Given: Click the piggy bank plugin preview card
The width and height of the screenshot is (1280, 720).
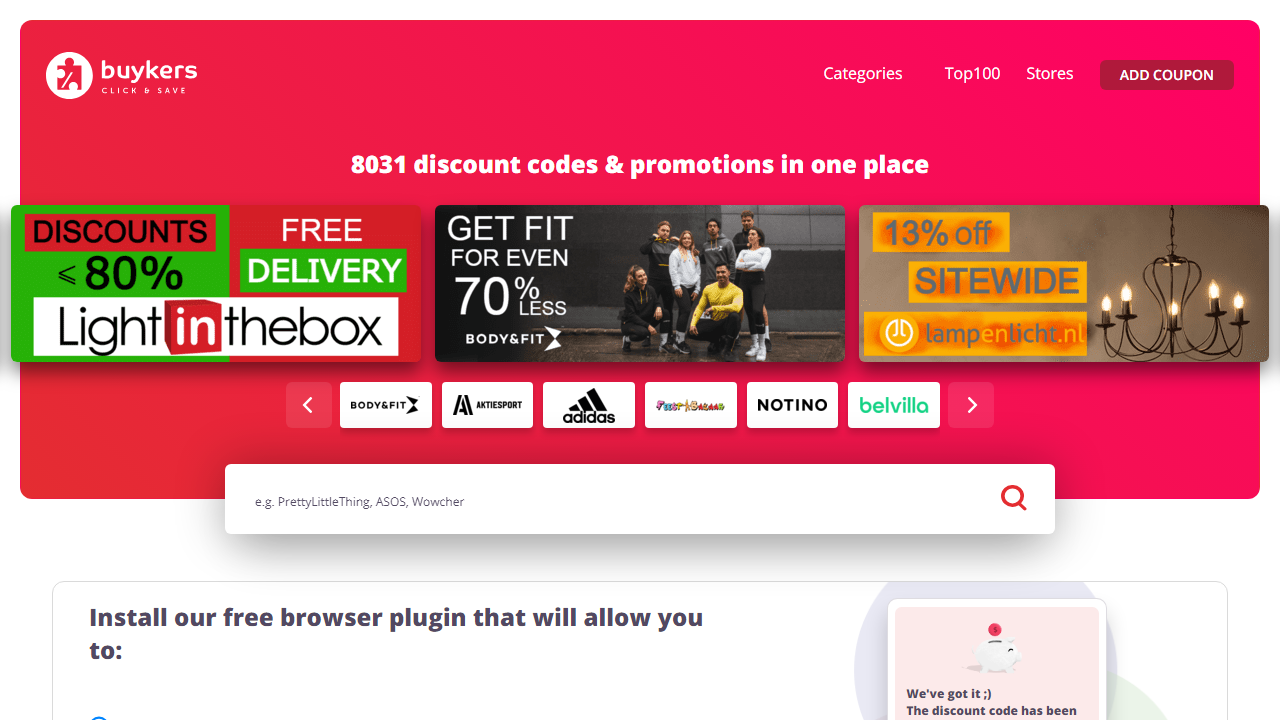Looking at the screenshot, I should pyautogui.click(x=997, y=663).
